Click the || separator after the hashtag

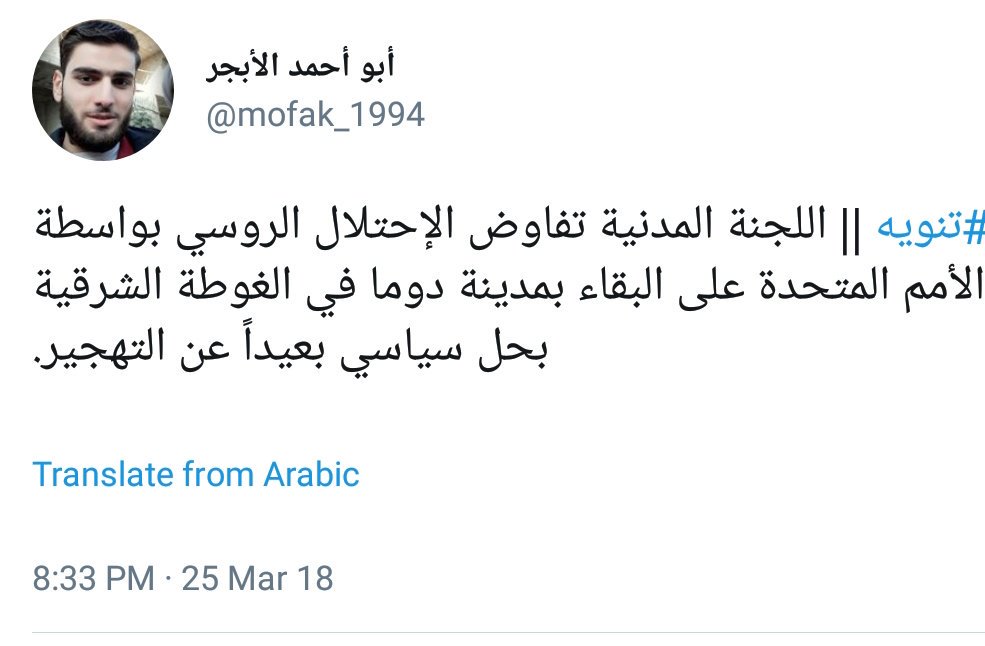coord(850,230)
